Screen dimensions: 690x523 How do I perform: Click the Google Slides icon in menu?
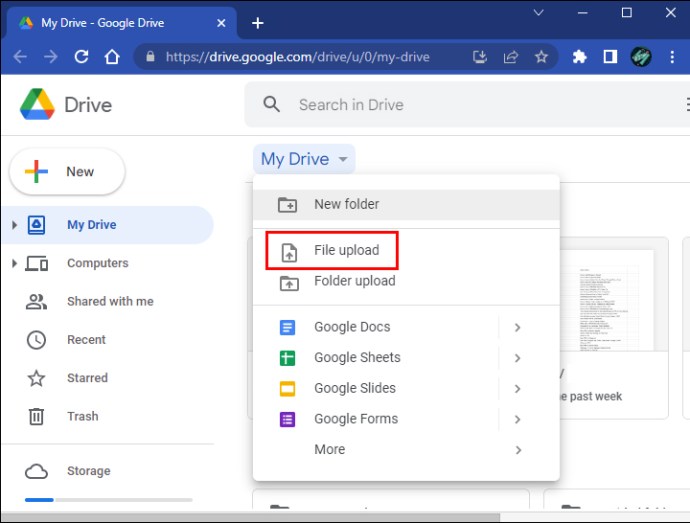pyautogui.click(x=288, y=388)
